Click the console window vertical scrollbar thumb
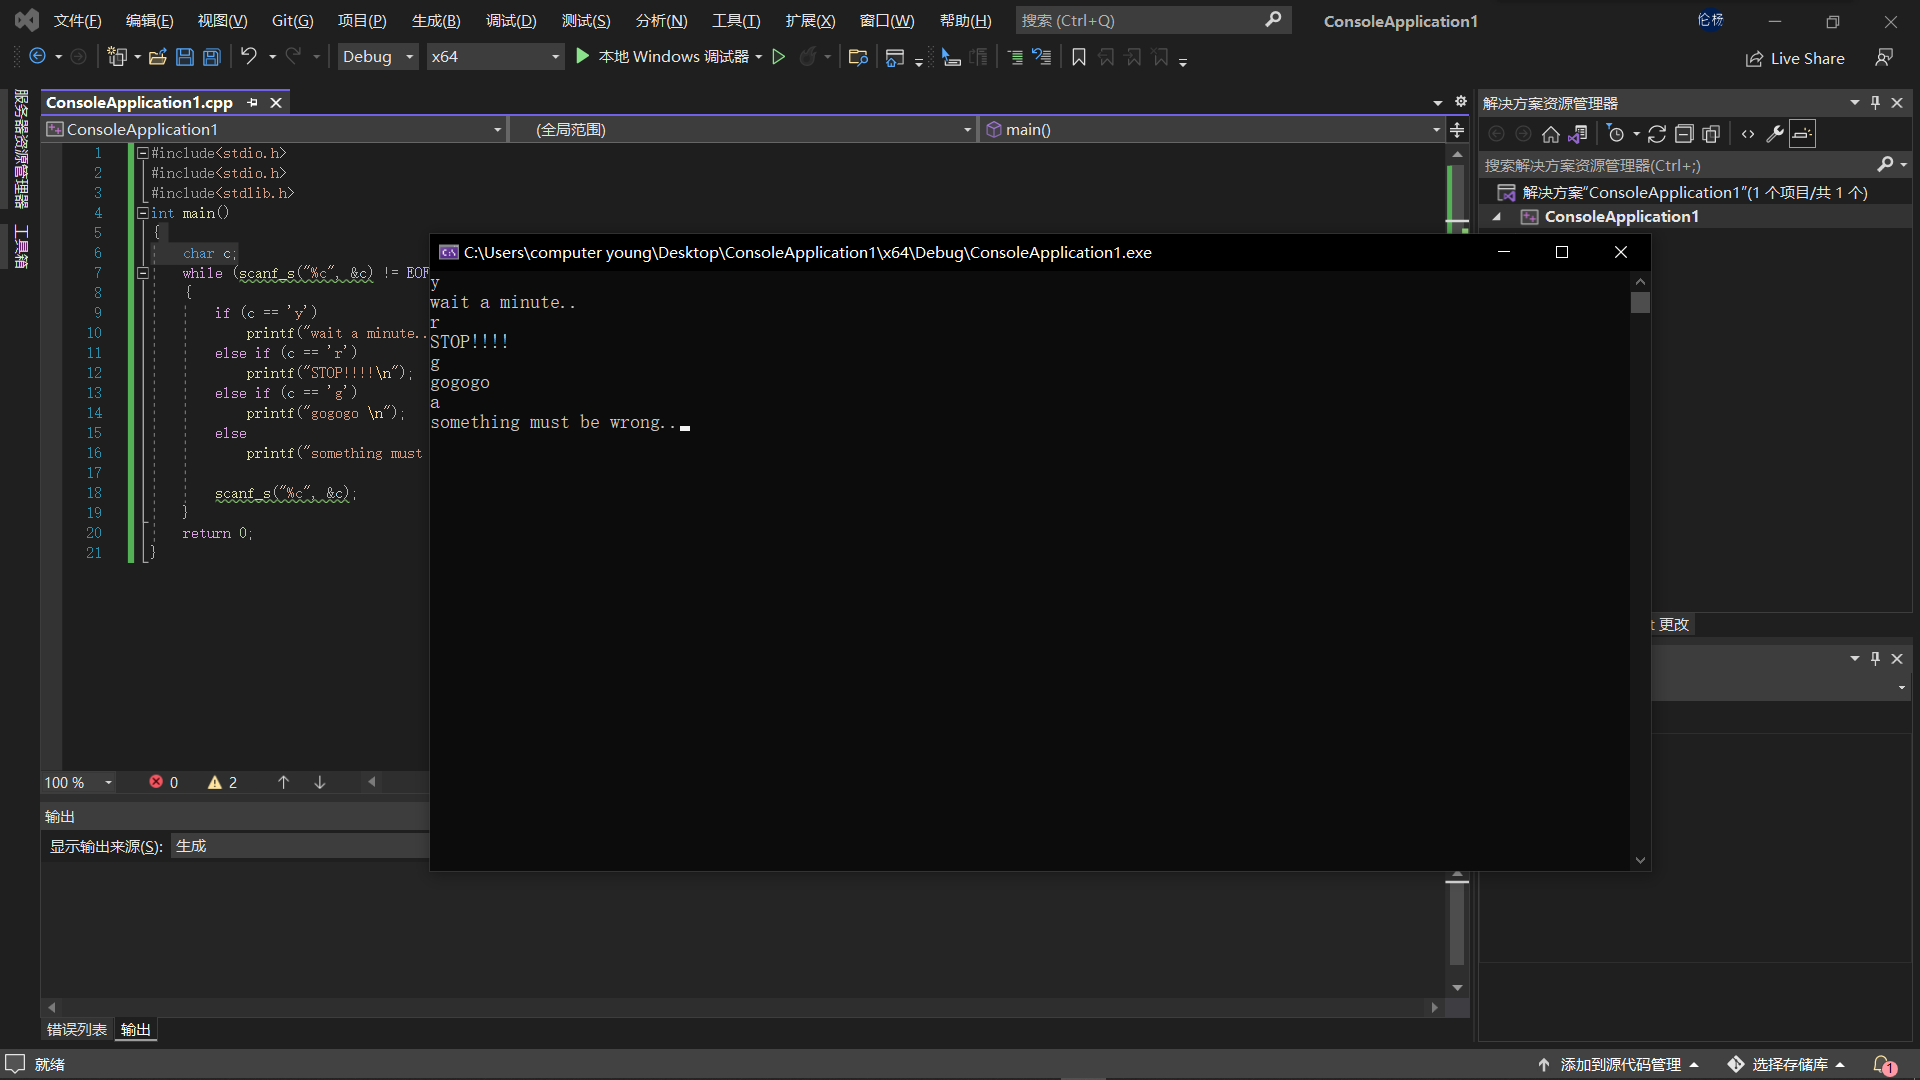 pyautogui.click(x=1640, y=303)
